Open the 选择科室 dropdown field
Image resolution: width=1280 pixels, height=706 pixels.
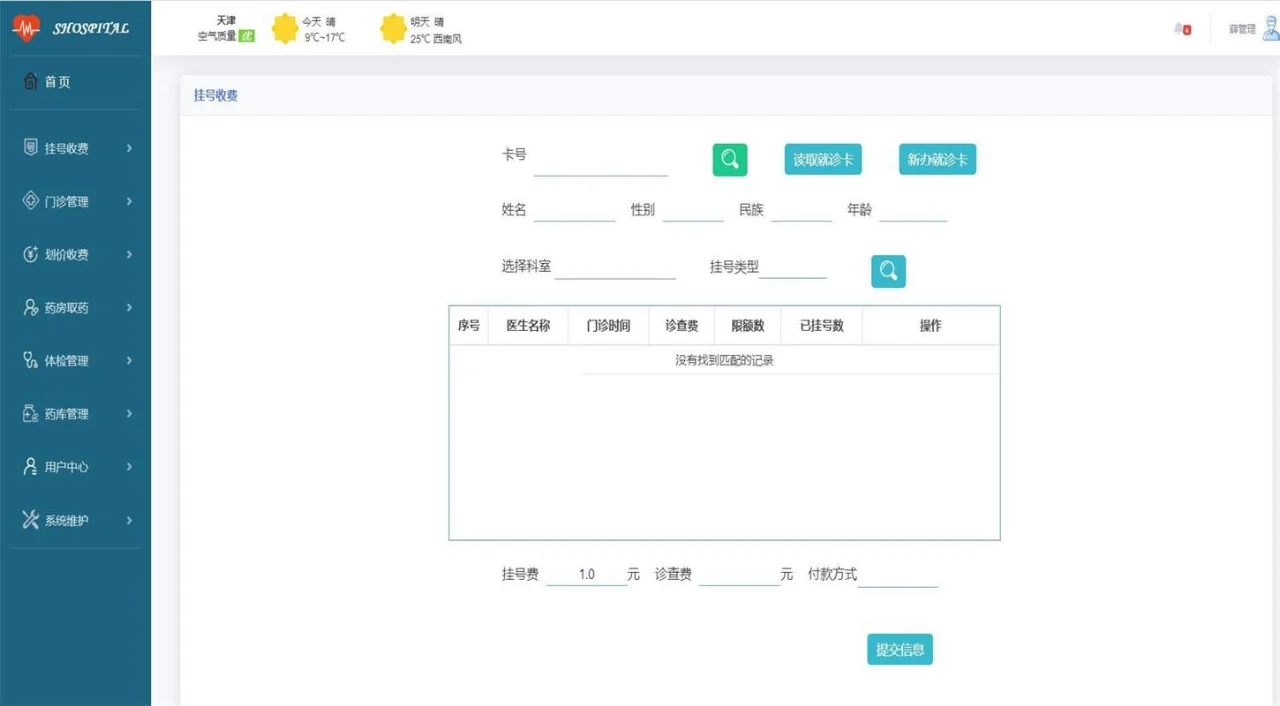[x=615, y=268]
